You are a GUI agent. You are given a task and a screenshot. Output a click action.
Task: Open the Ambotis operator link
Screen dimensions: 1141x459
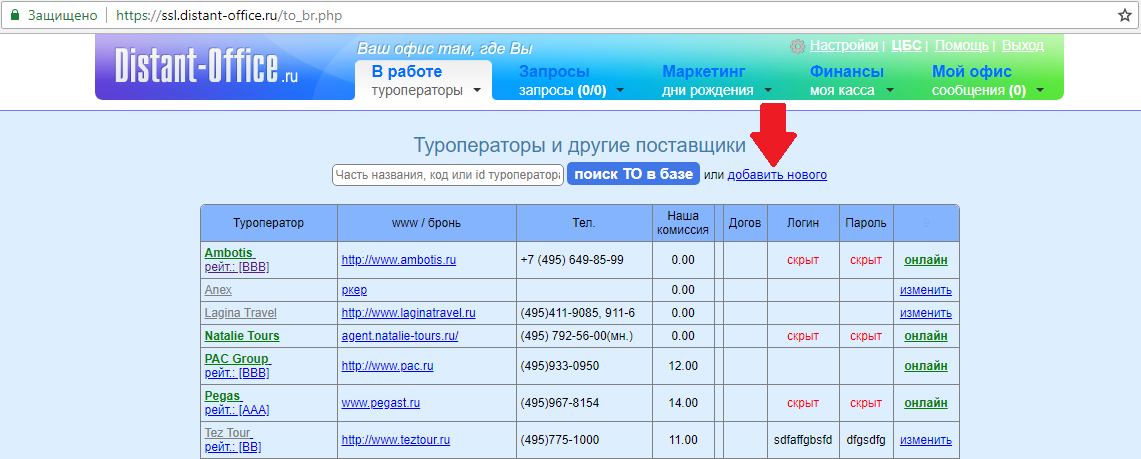(x=228, y=252)
